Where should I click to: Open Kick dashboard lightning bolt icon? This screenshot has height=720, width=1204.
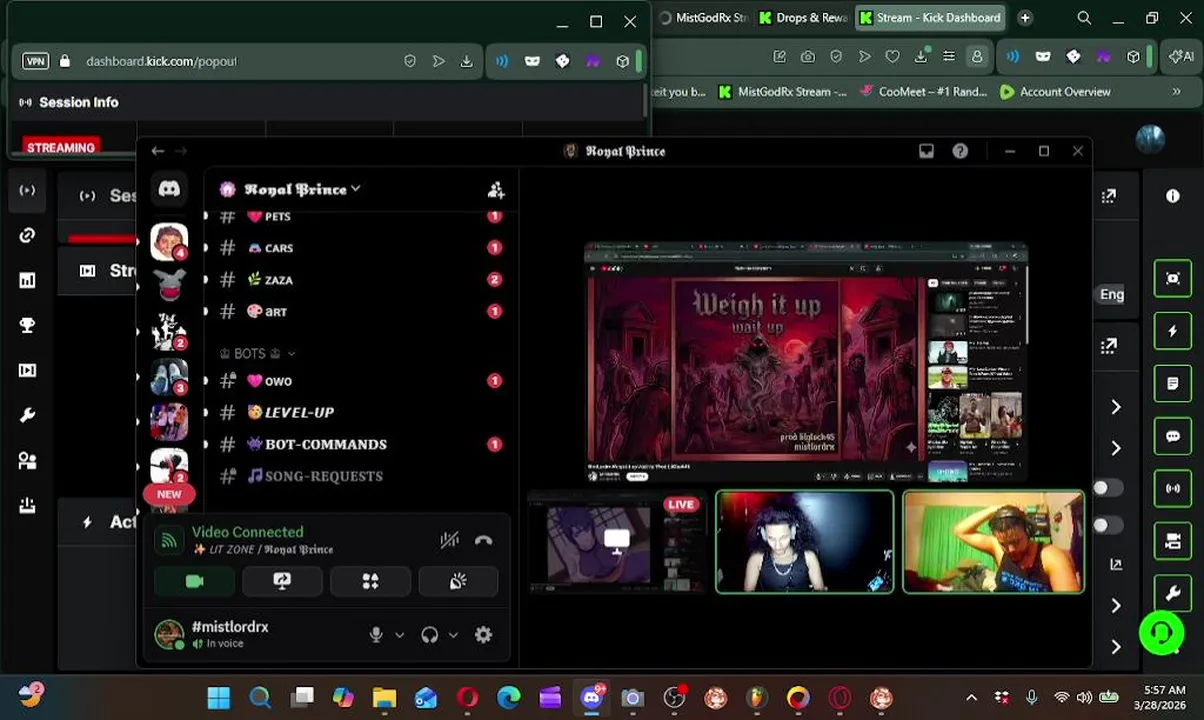point(1173,331)
